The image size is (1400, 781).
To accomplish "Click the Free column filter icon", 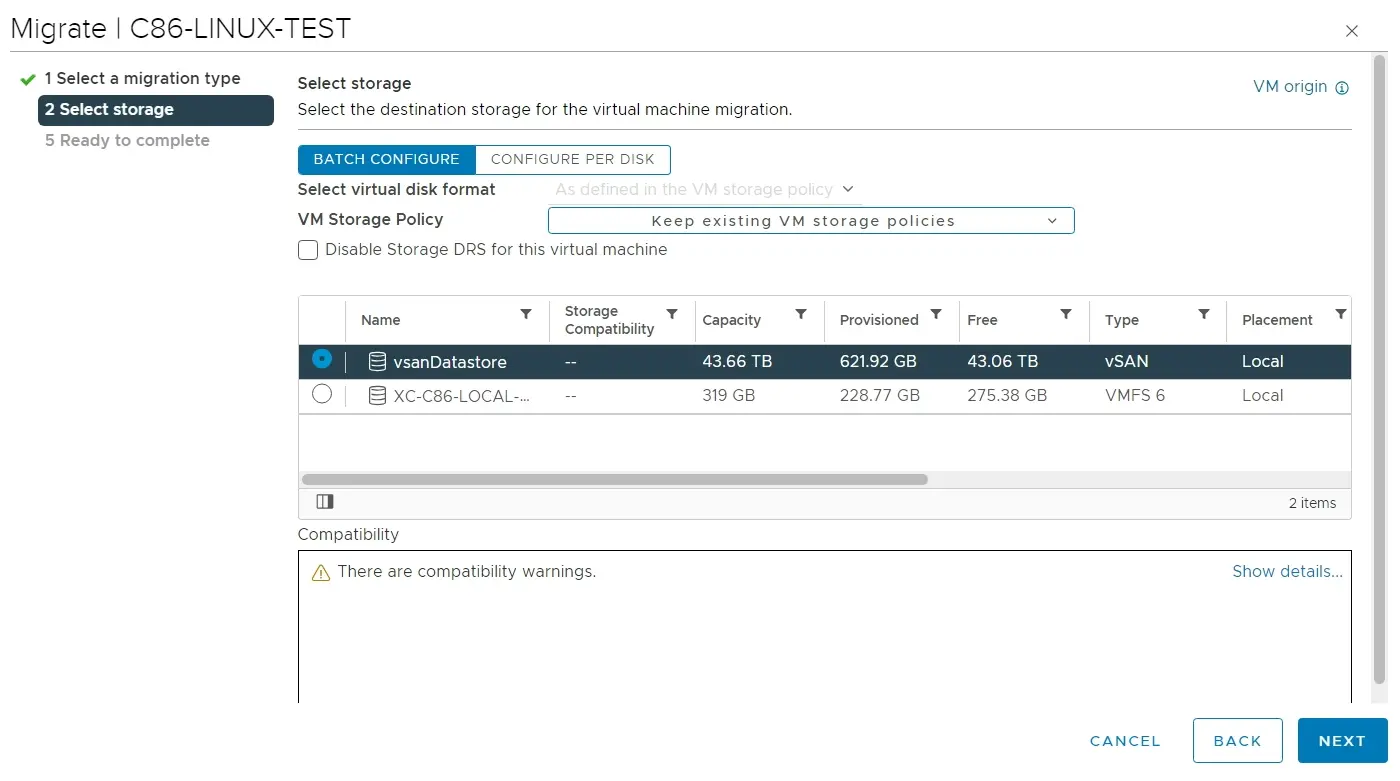I will coord(1066,314).
